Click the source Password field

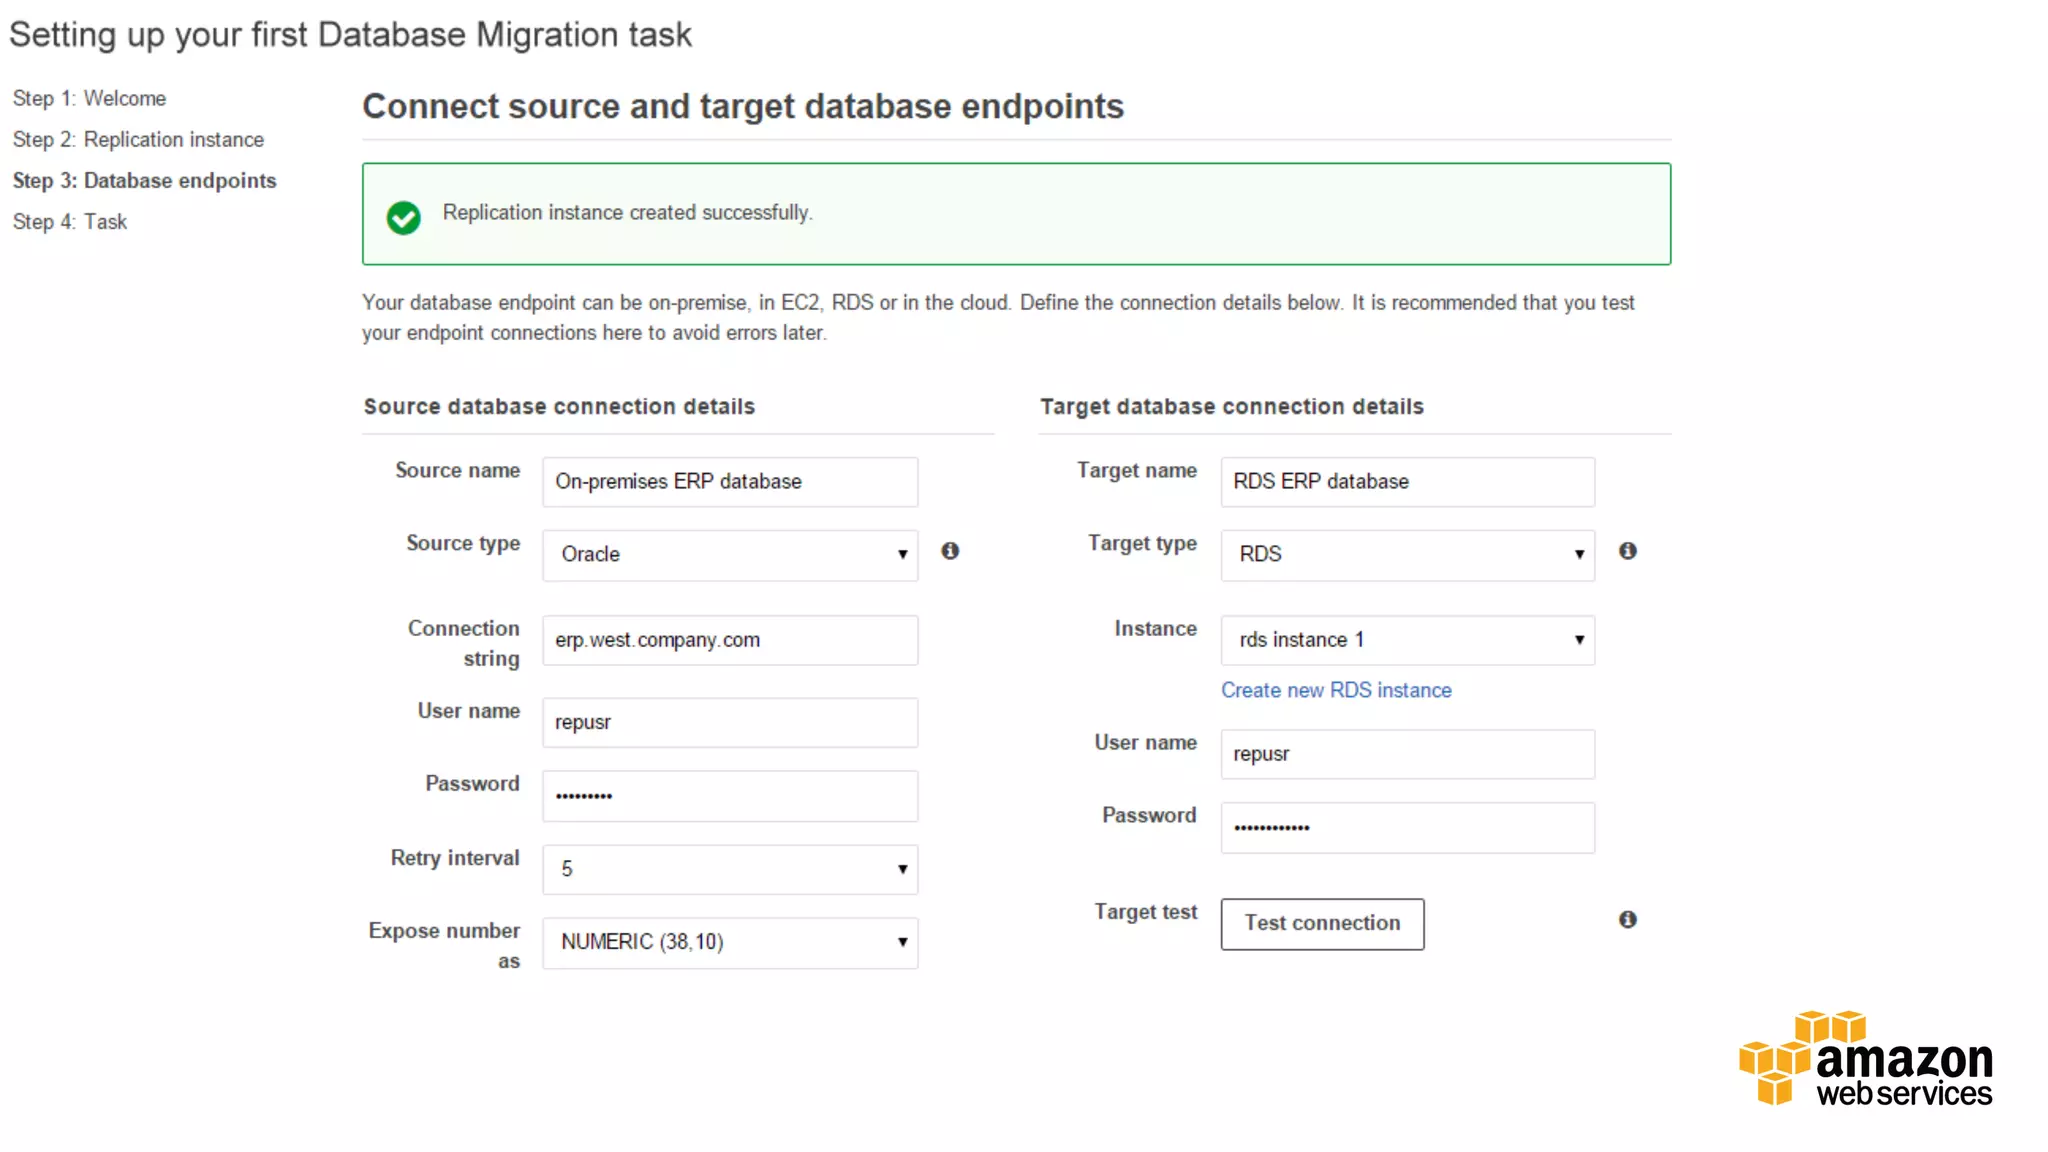coord(730,796)
